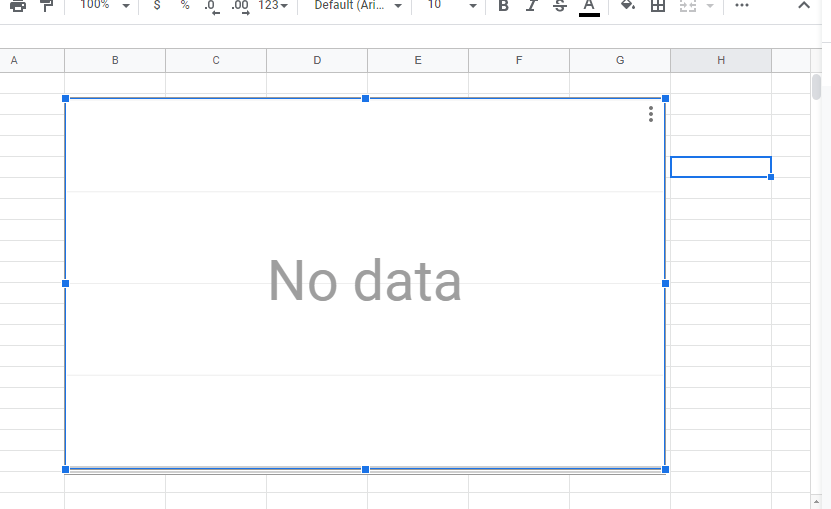Select column B header
The width and height of the screenshot is (831, 509).
click(115, 60)
